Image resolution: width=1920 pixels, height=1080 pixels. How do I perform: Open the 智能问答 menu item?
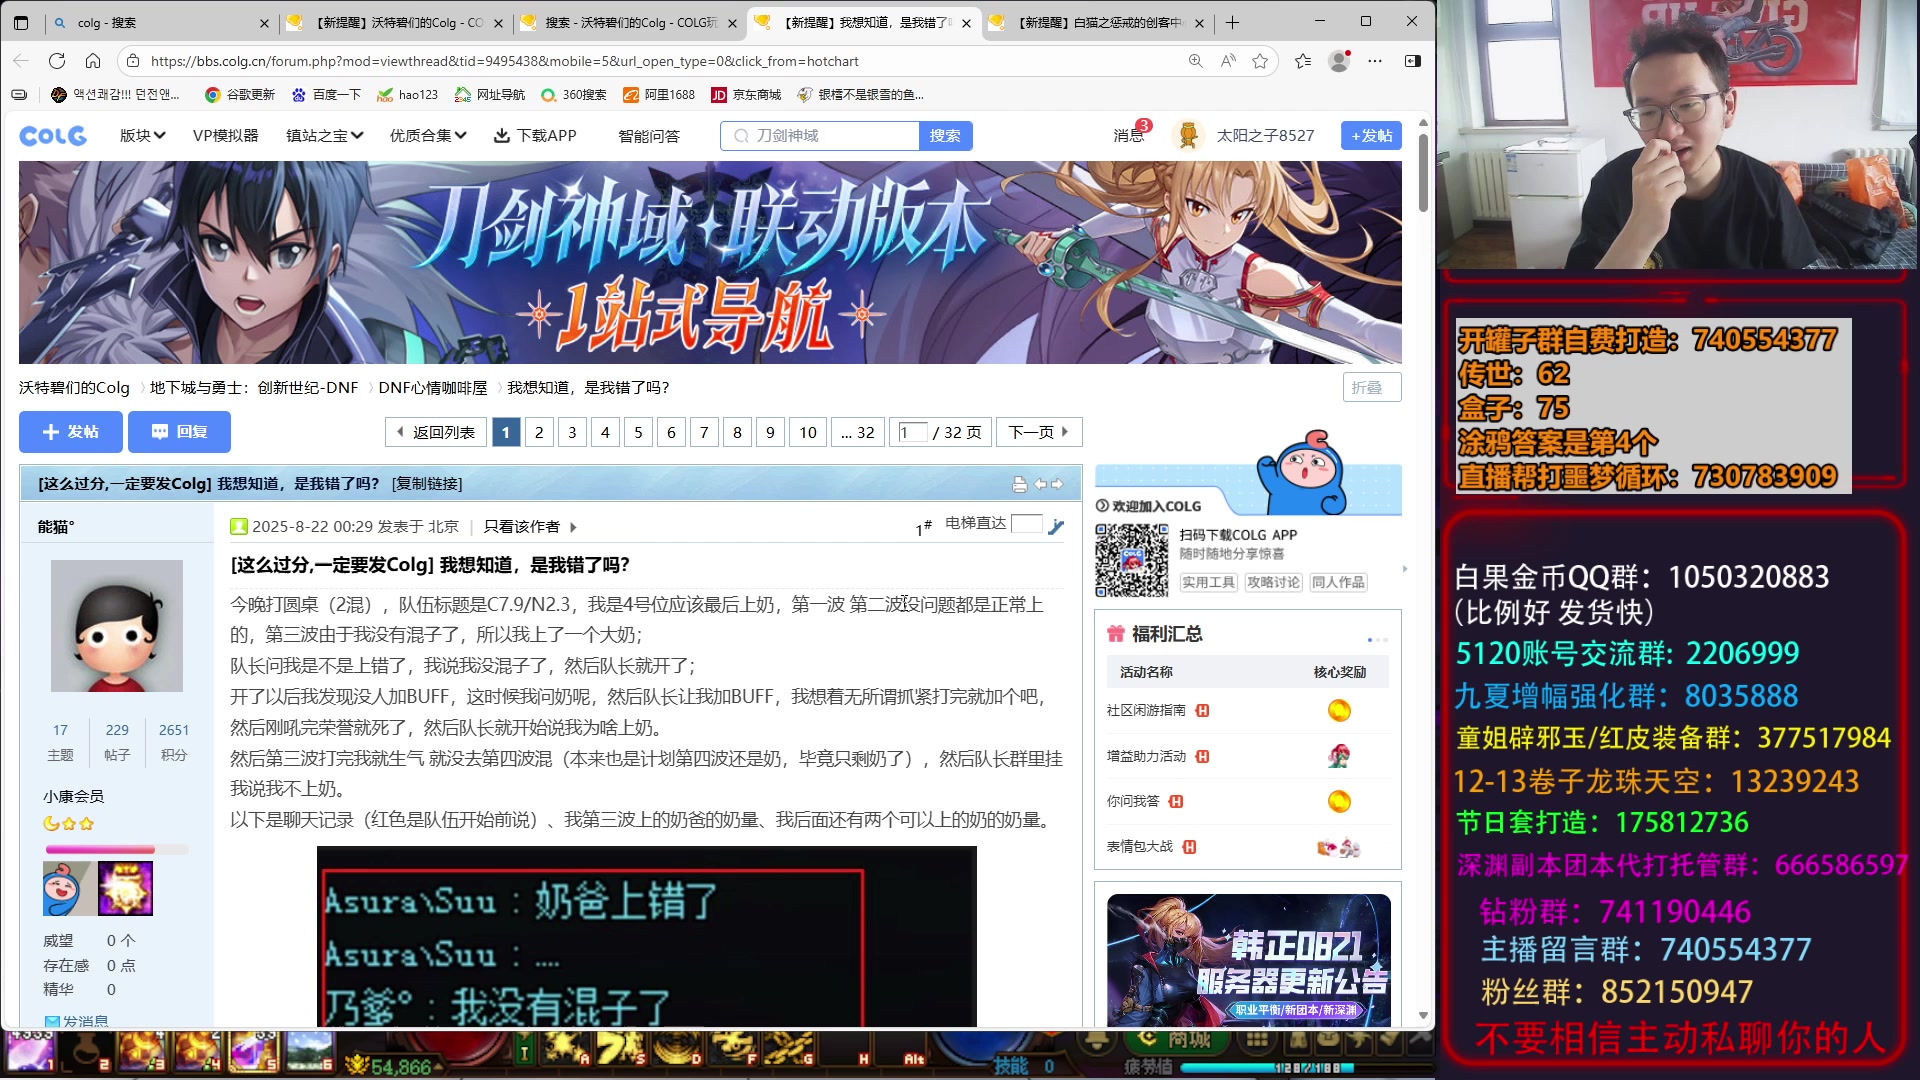click(x=649, y=136)
